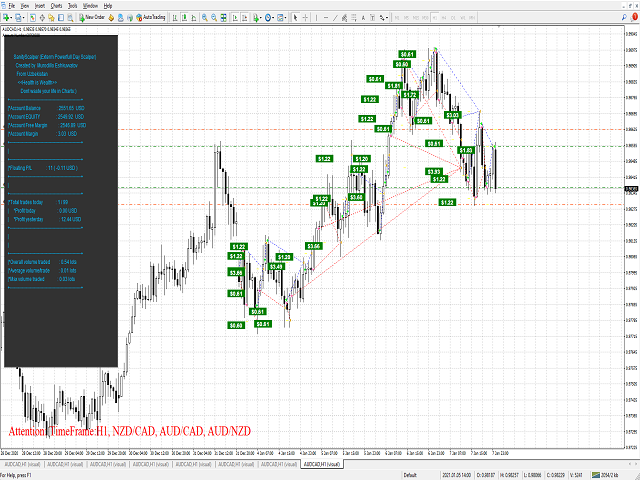Tile chart windows with the grid icon
This screenshot has height=480, width=640.
tap(224, 18)
